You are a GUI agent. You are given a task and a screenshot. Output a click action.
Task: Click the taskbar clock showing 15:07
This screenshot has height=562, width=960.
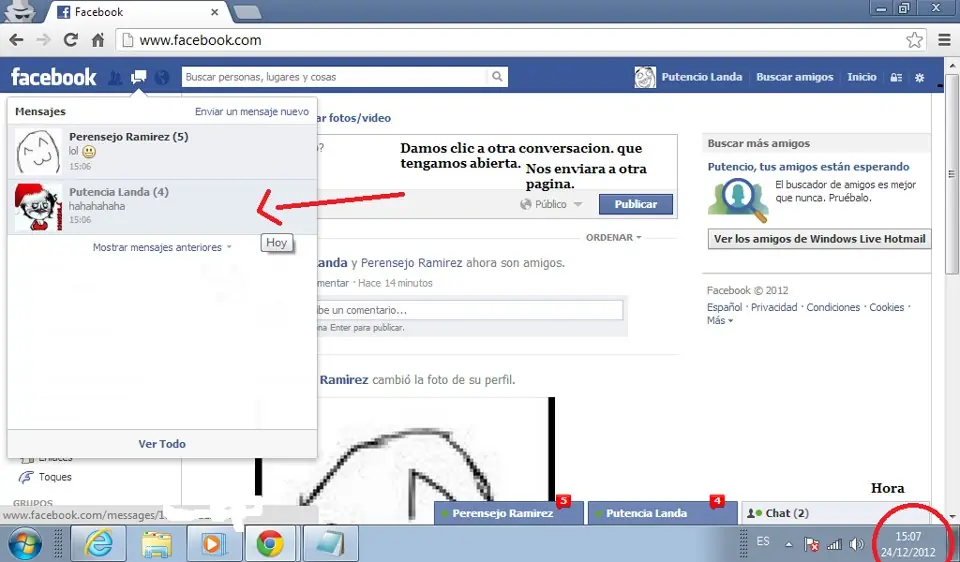point(908,544)
